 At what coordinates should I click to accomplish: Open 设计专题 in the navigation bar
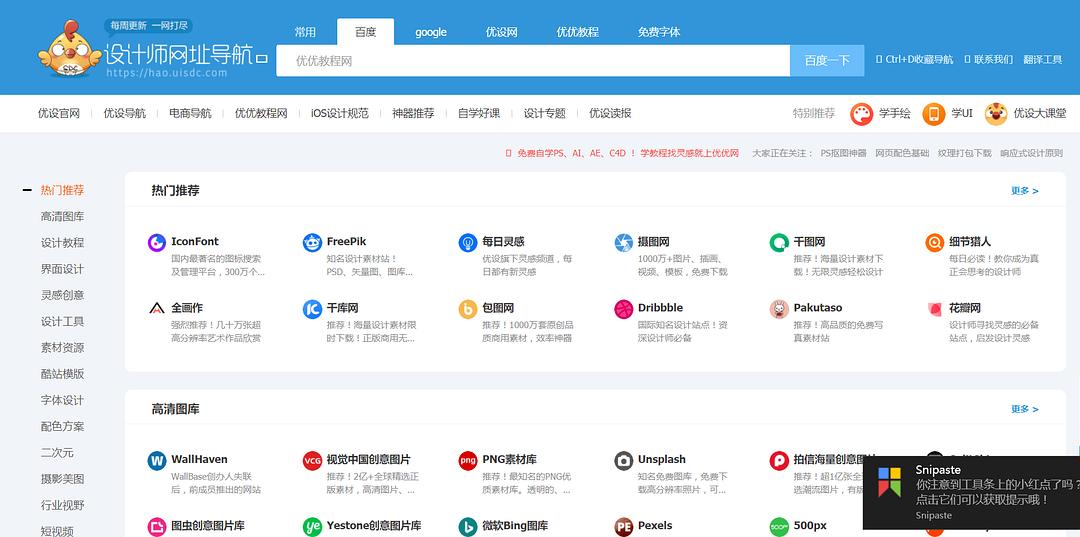544,114
